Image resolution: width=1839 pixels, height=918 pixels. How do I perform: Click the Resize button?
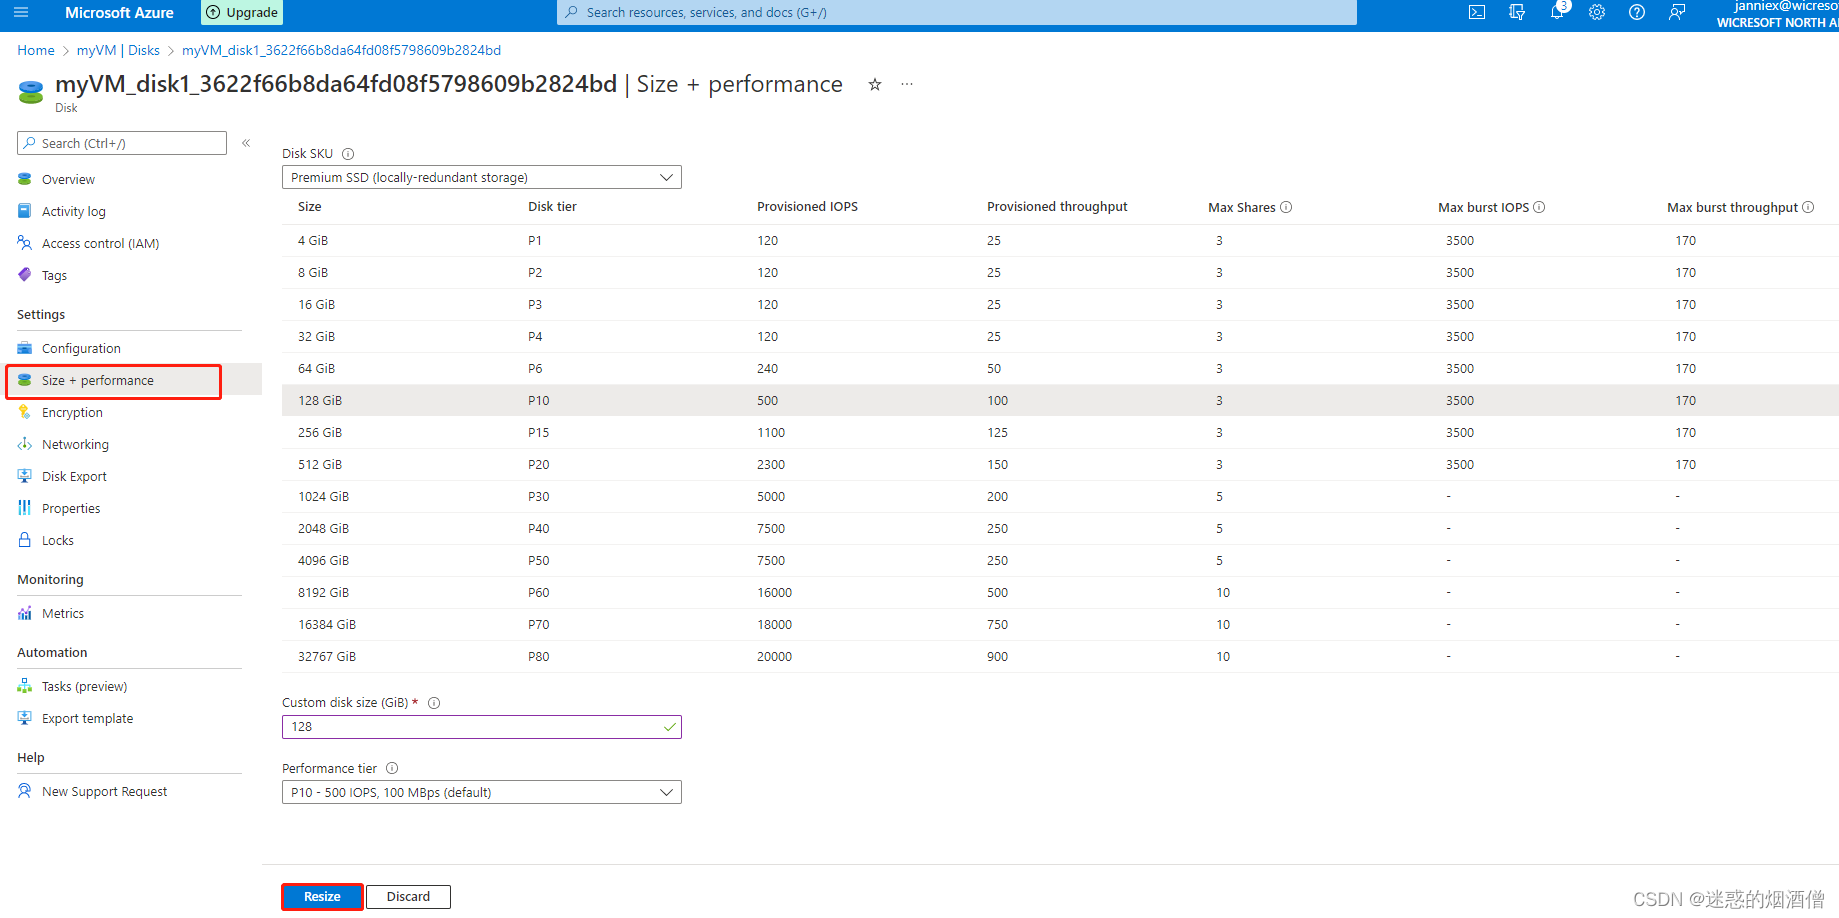[322, 896]
